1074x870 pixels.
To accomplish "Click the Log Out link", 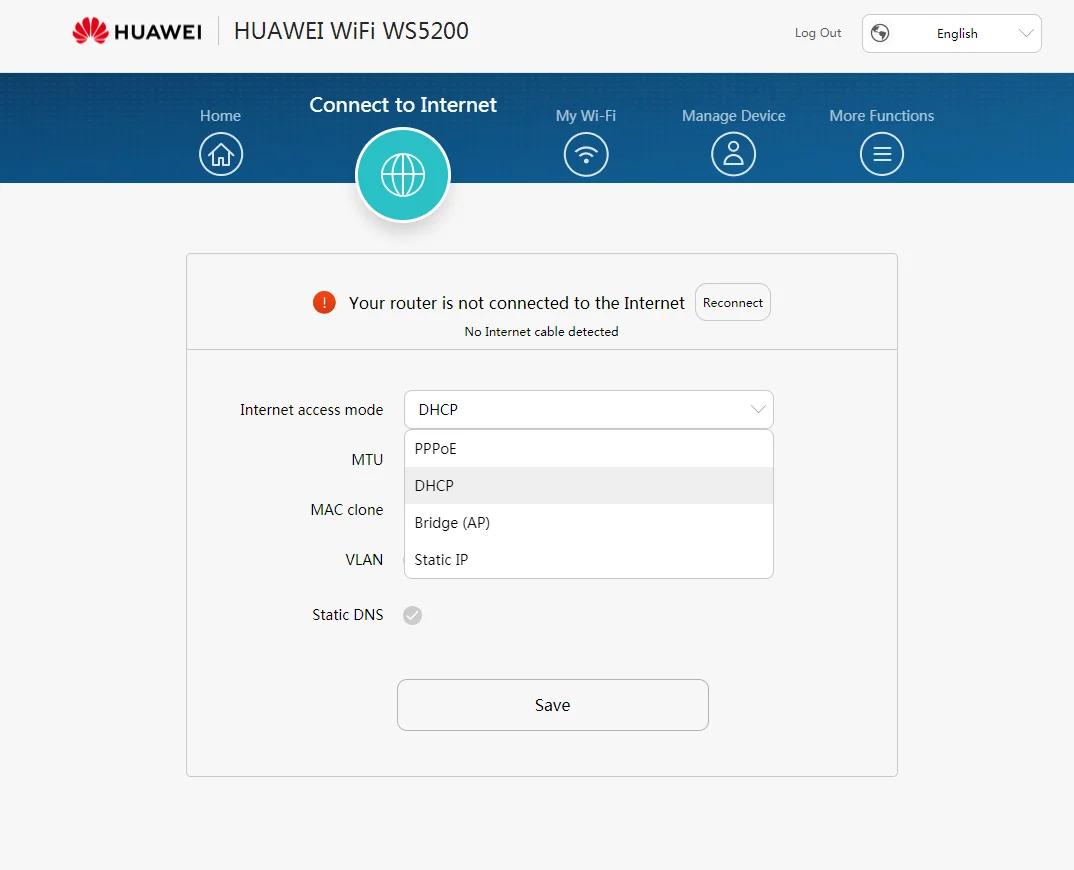I will (818, 33).
